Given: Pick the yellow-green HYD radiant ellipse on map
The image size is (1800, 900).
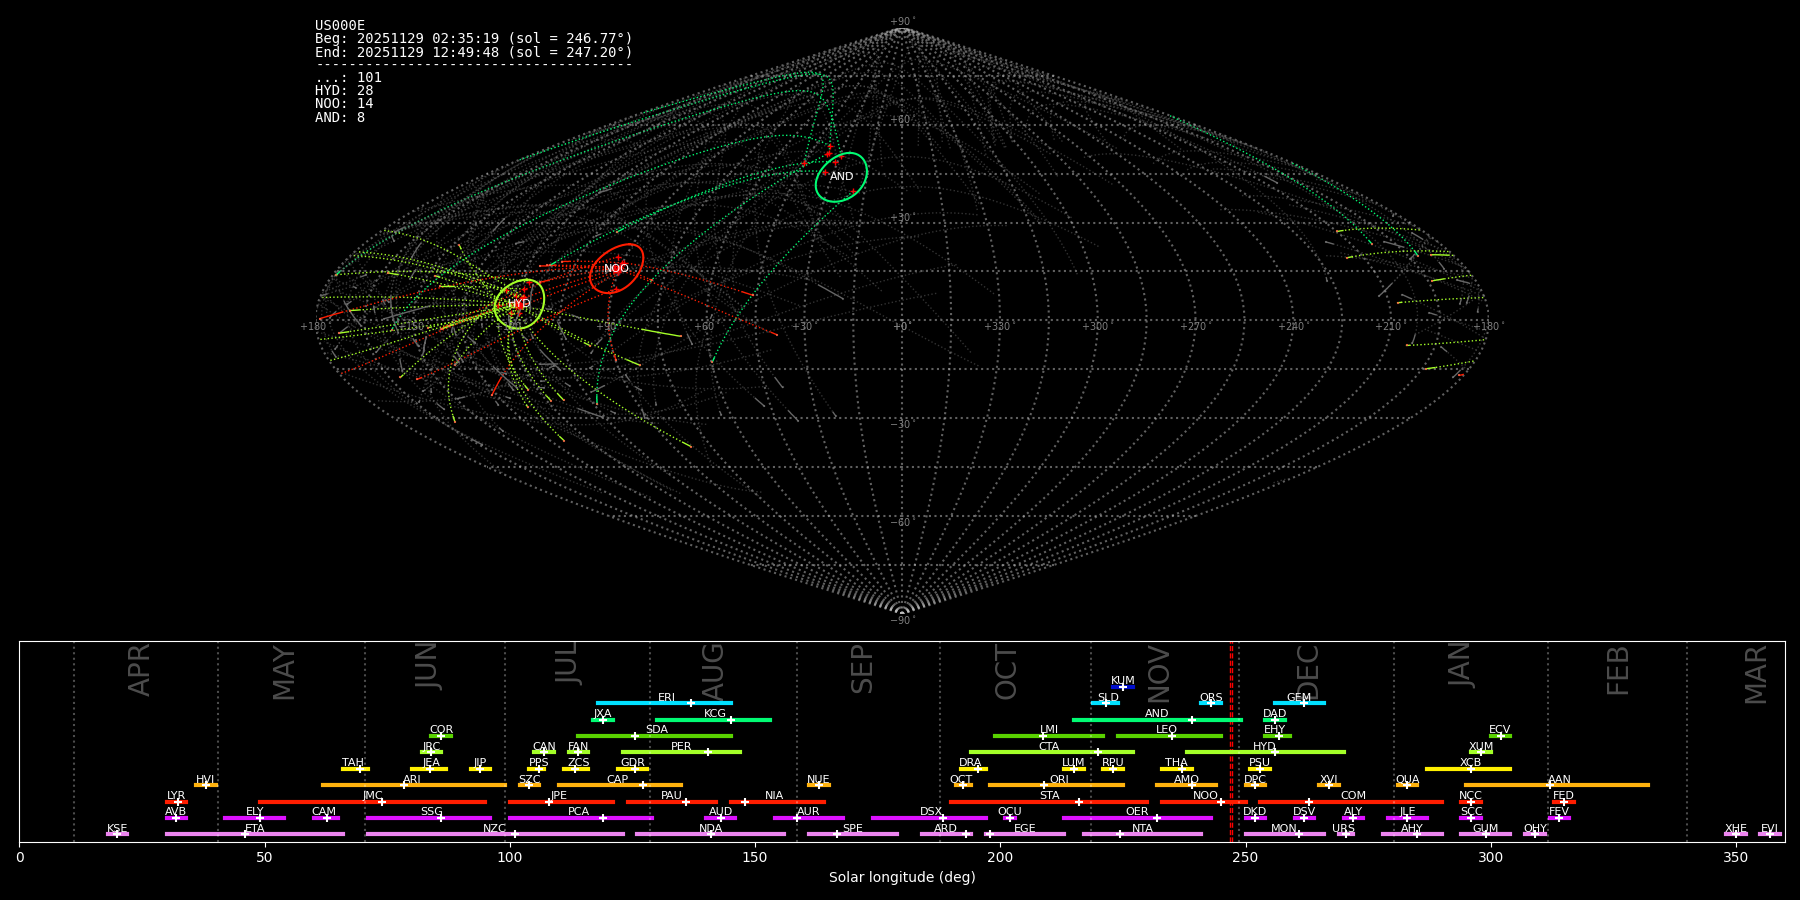Looking at the screenshot, I should point(519,304).
